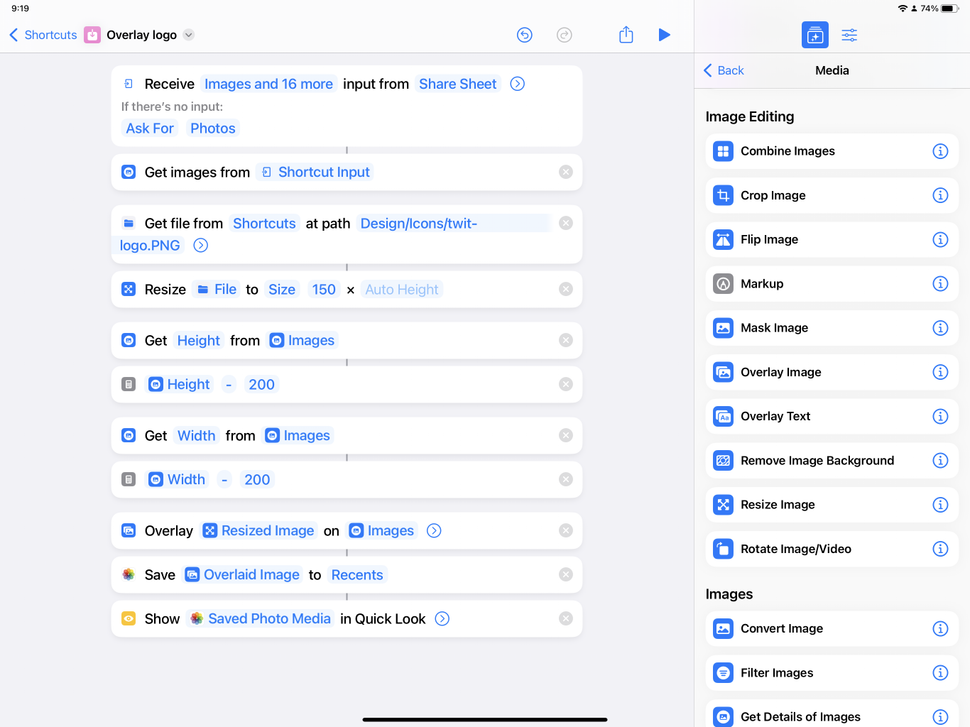Select the Overlay Text action
Image resolution: width=970 pixels, height=727 pixels.
pos(830,416)
